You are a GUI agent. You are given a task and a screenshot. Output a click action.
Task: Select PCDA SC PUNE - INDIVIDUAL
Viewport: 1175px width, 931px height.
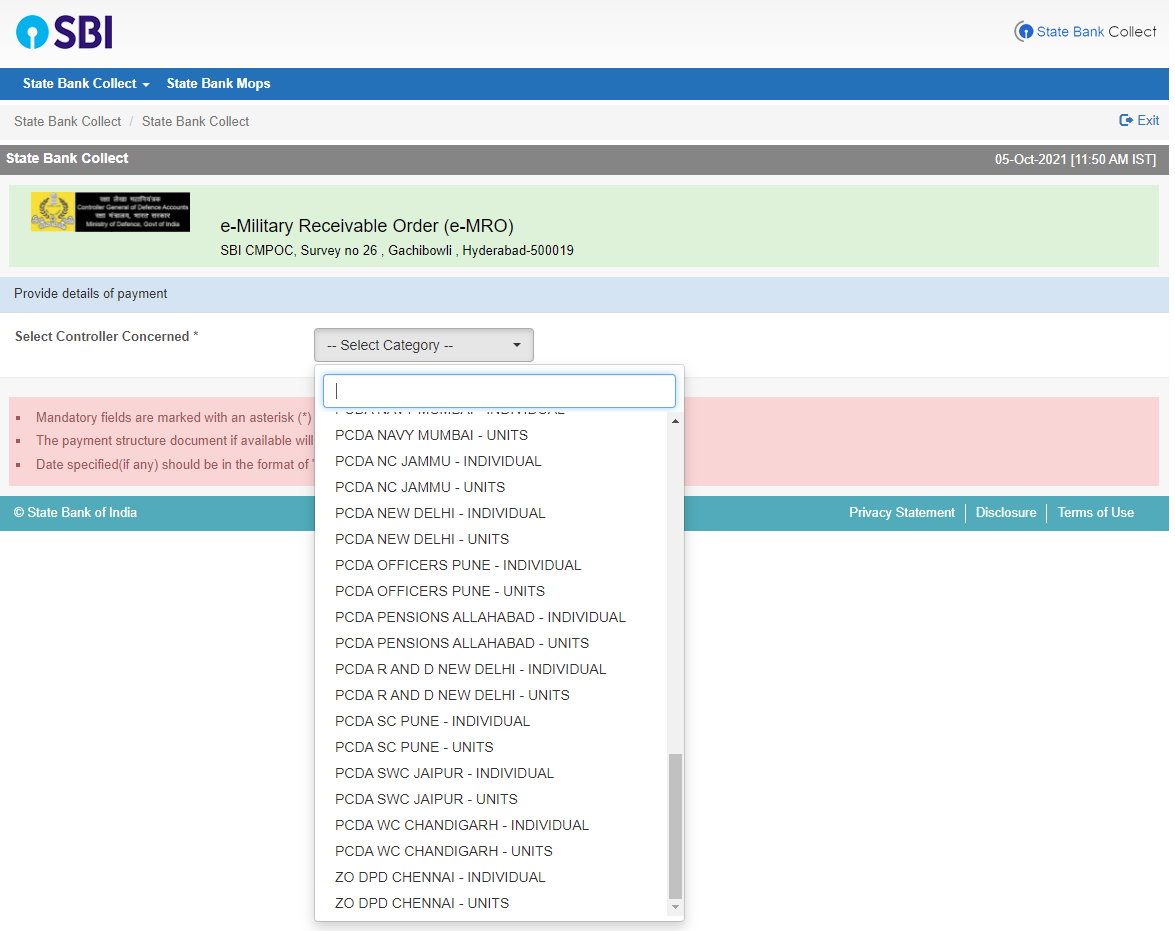(432, 721)
